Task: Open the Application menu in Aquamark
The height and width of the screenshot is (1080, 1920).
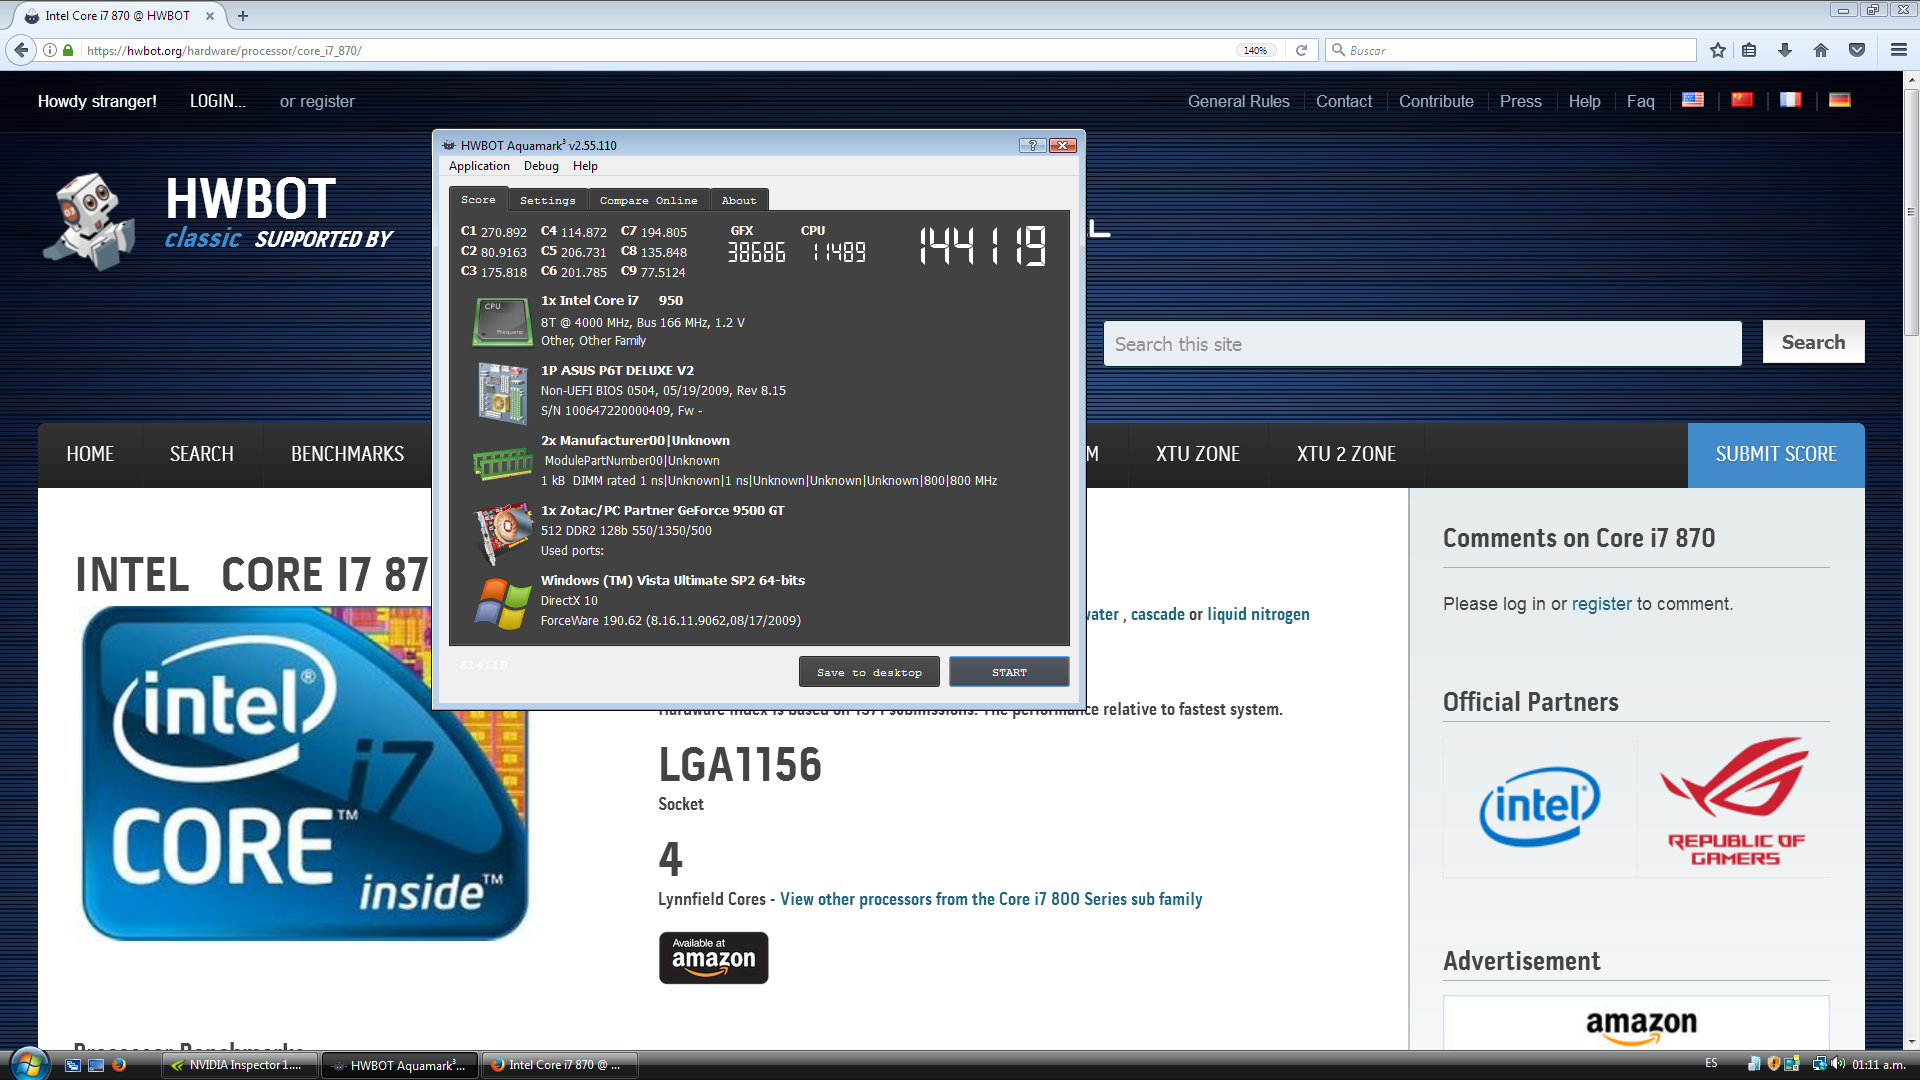Action: (x=479, y=166)
